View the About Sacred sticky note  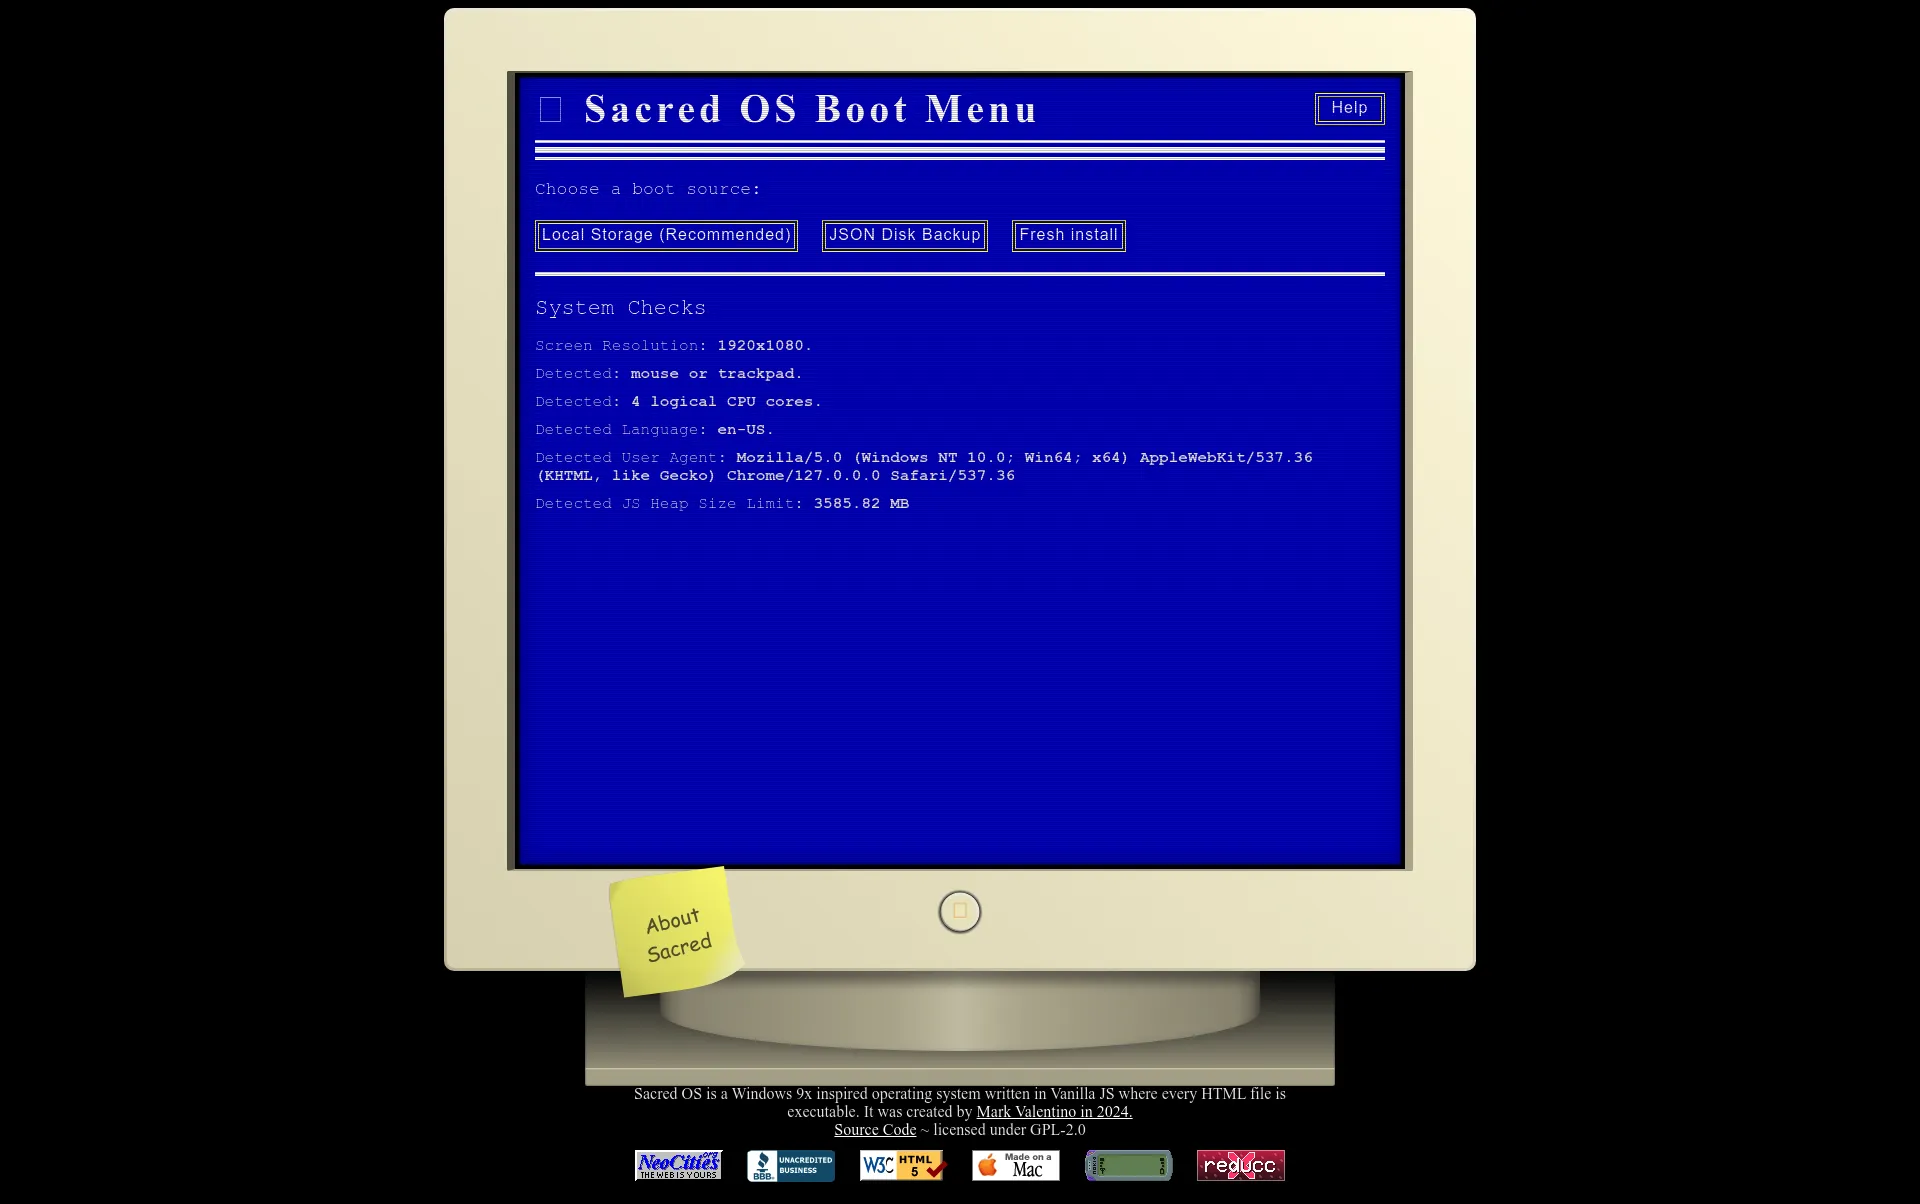pyautogui.click(x=676, y=934)
